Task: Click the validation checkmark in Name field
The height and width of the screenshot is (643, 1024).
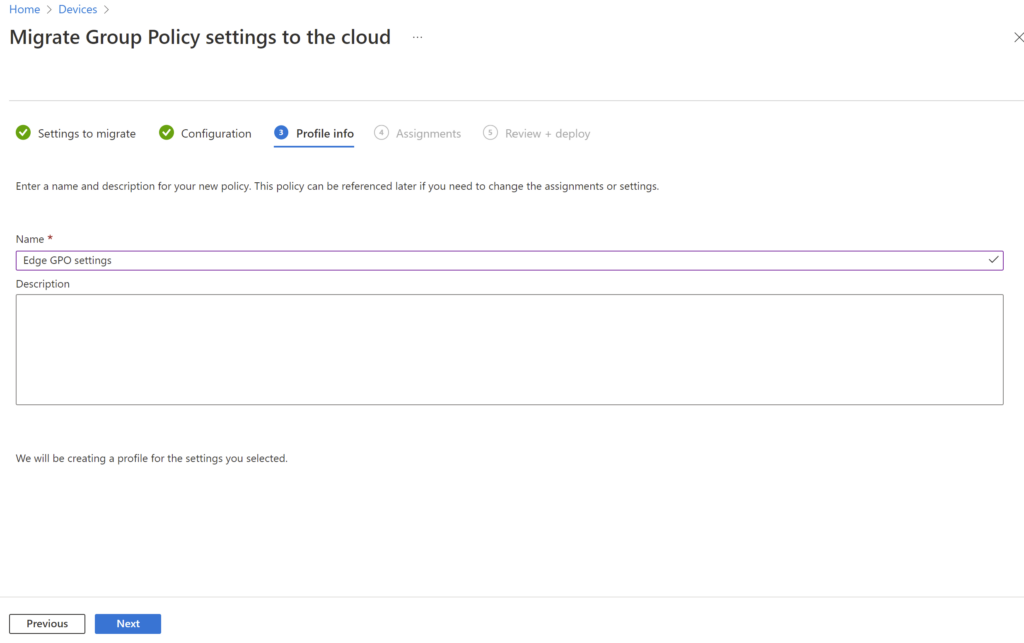Action: pos(993,260)
